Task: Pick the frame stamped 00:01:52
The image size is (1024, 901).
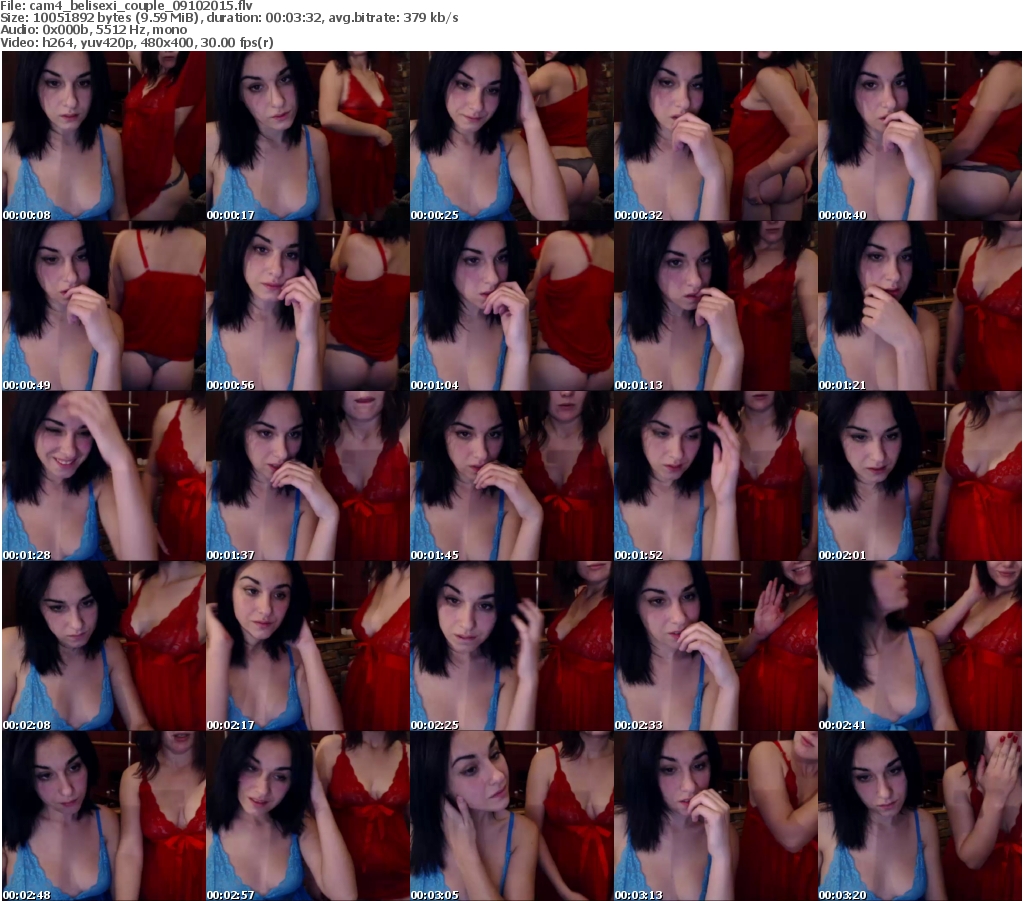Action: coord(715,476)
